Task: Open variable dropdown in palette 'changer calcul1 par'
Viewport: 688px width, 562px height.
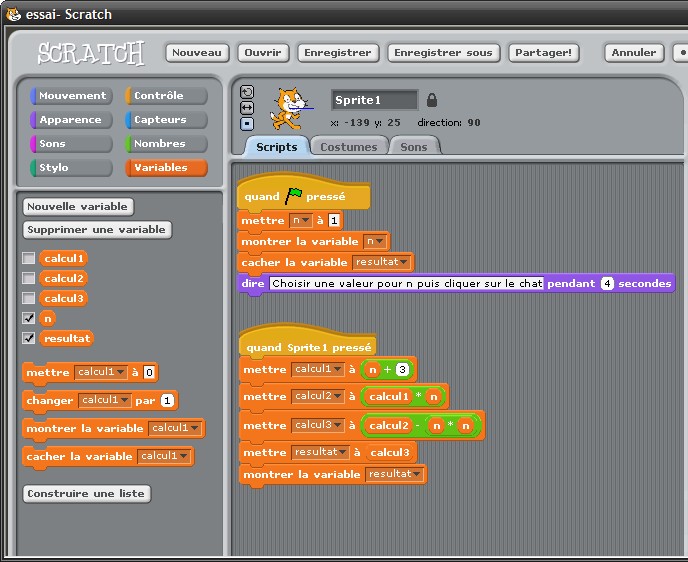Action: (104, 400)
